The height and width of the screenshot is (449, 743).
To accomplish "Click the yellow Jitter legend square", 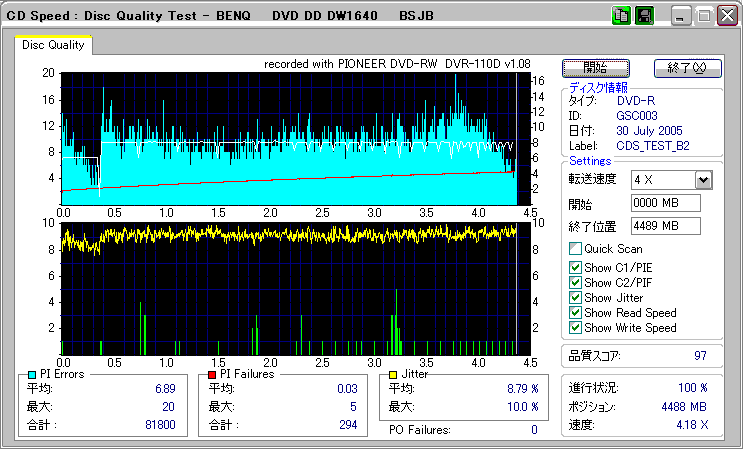I will coord(395,374).
